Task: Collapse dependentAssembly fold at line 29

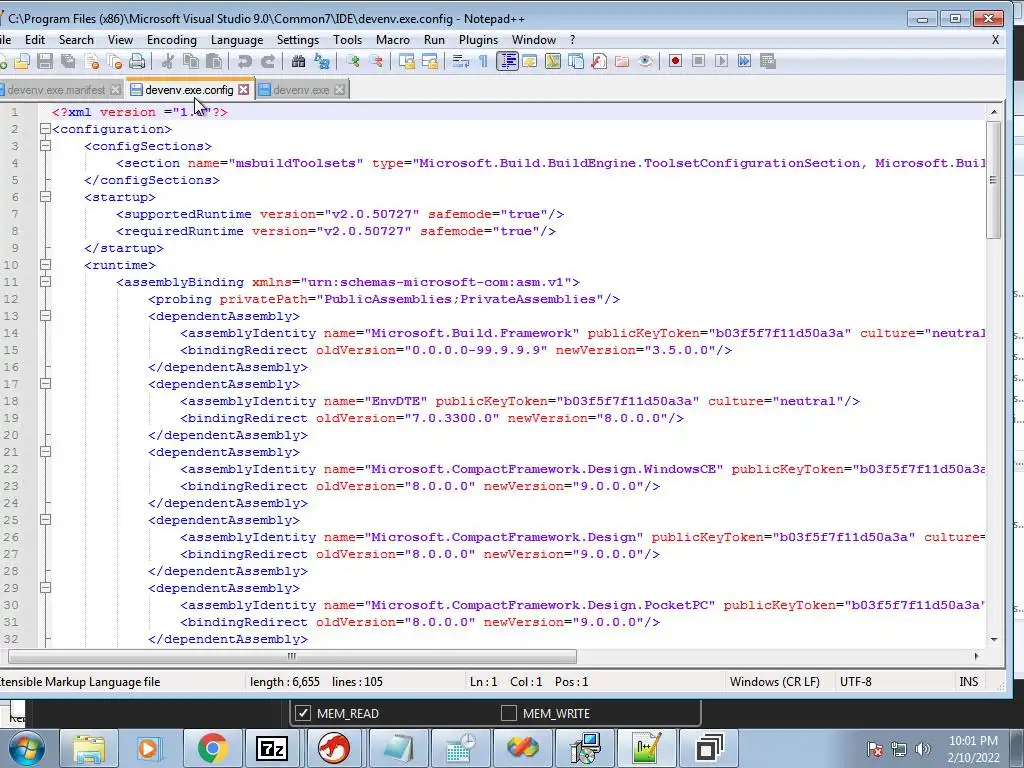Action: point(45,588)
